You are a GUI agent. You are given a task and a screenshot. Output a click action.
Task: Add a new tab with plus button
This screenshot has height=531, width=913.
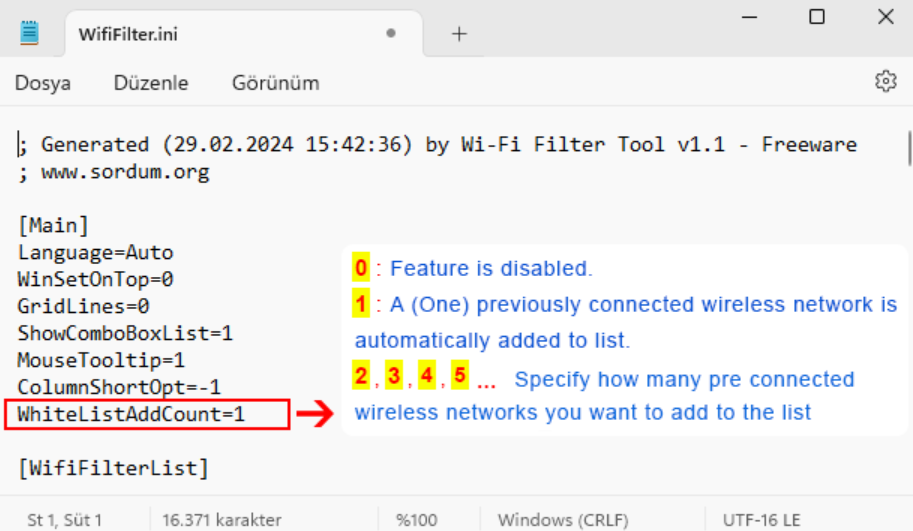point(459,34)
